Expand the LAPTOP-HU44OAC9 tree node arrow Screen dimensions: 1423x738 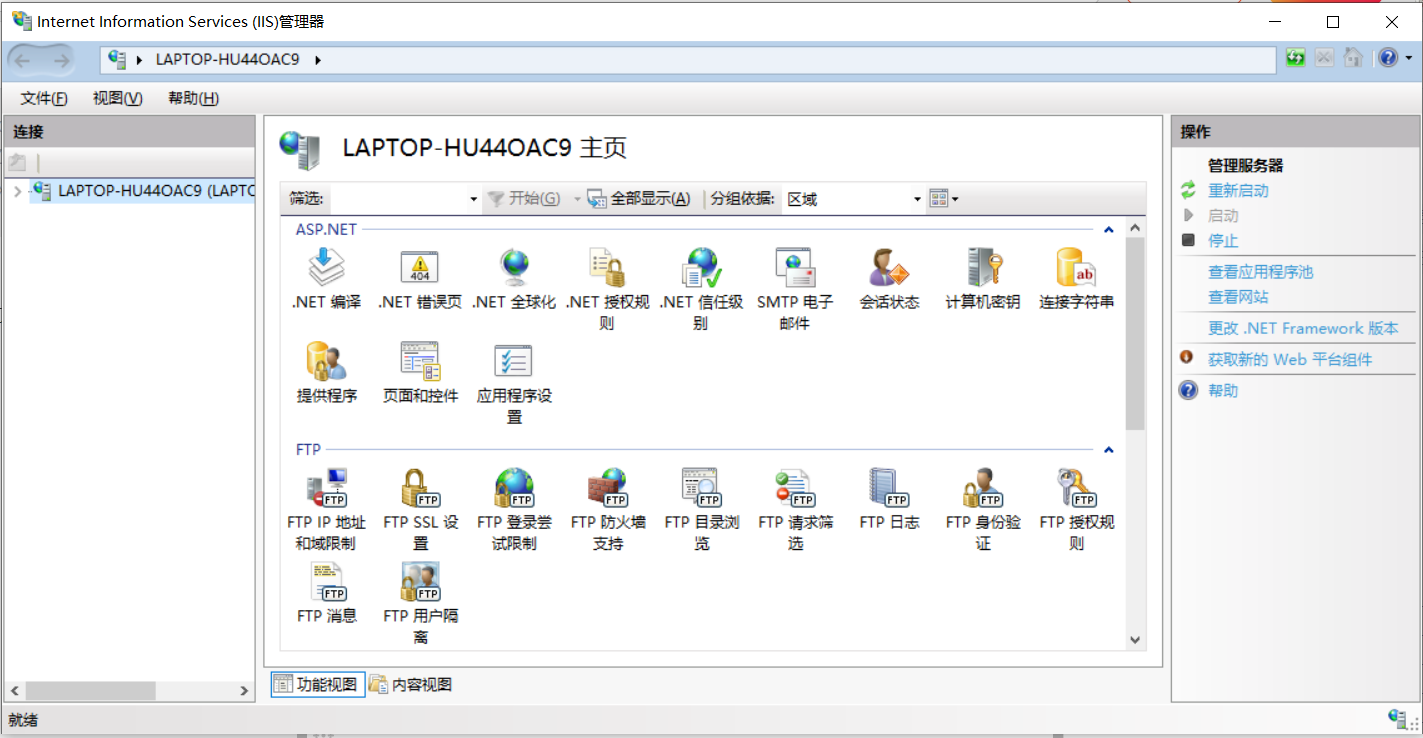(17, 191)
